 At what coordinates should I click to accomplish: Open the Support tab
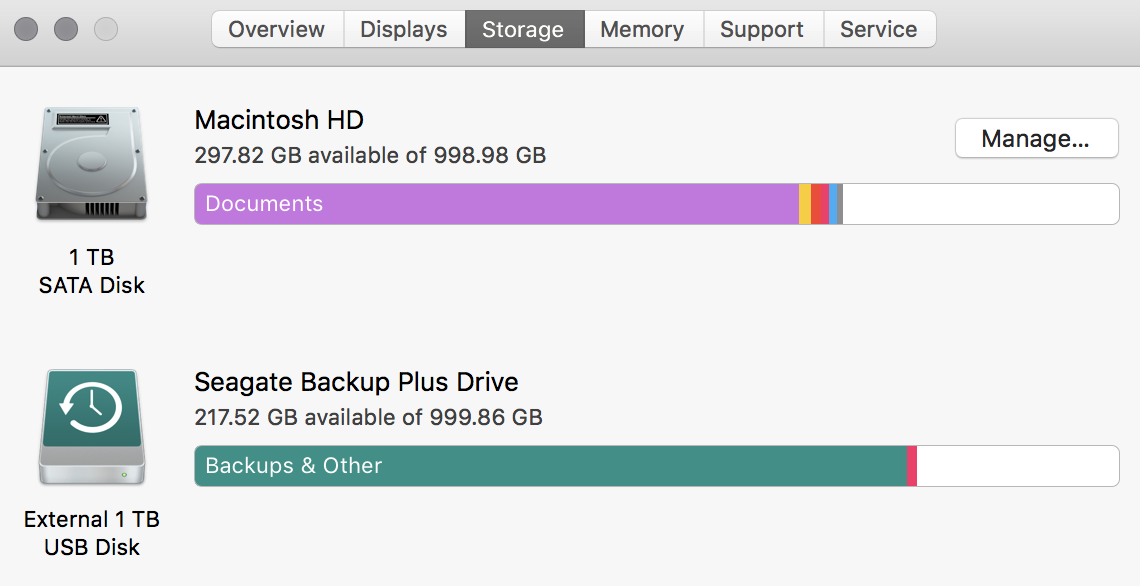click(x=763, y=29)
